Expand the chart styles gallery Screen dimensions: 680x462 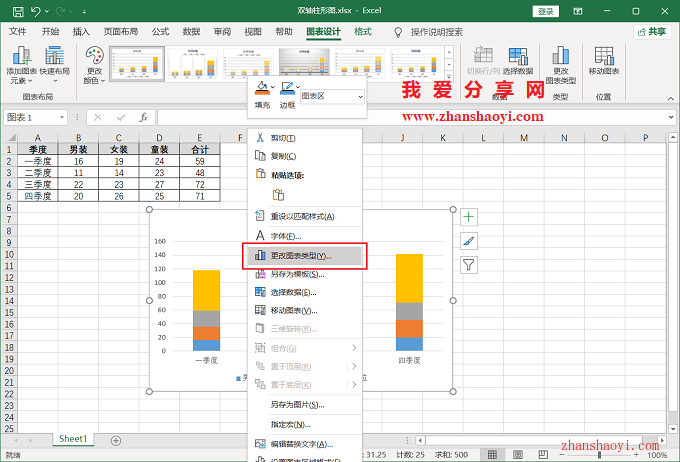click(449, 75)
